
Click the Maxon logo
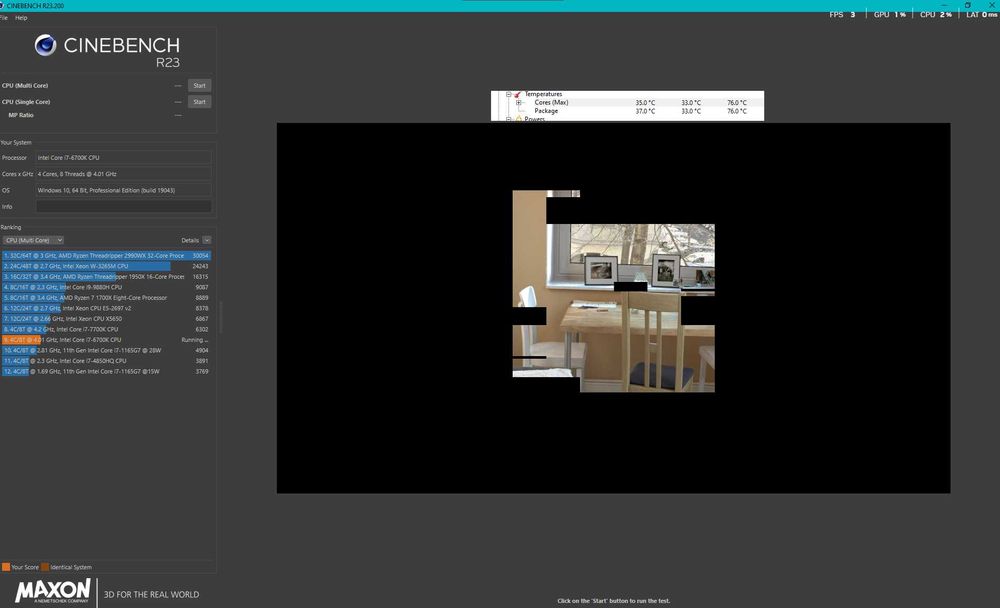(53, 591)
